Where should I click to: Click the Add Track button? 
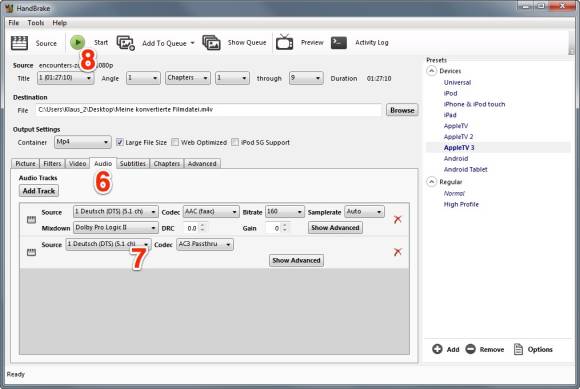tap(39, 191)
